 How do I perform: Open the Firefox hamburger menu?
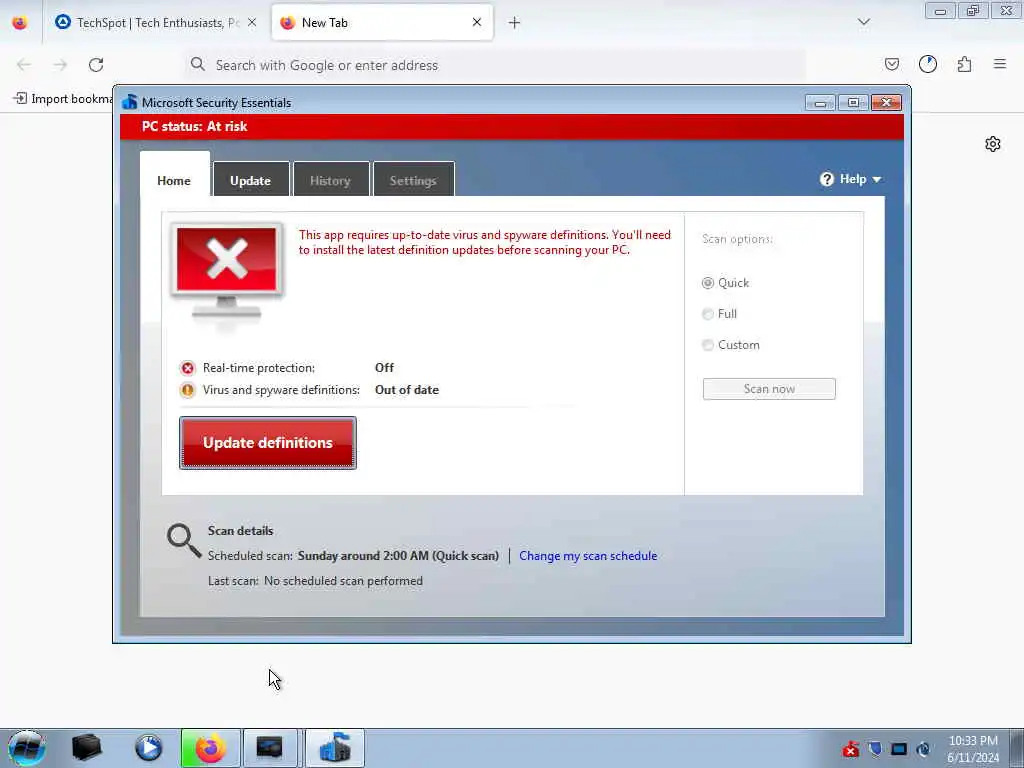click(1000, 64)
